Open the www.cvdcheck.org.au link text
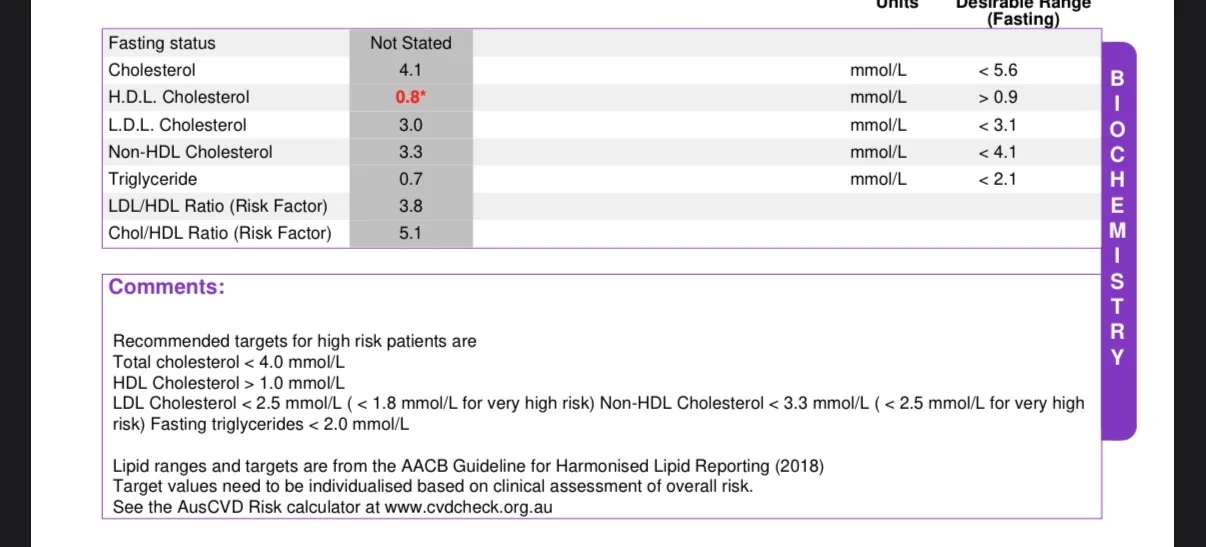Screen dimensions: 1206x547 tap(469, 507)
